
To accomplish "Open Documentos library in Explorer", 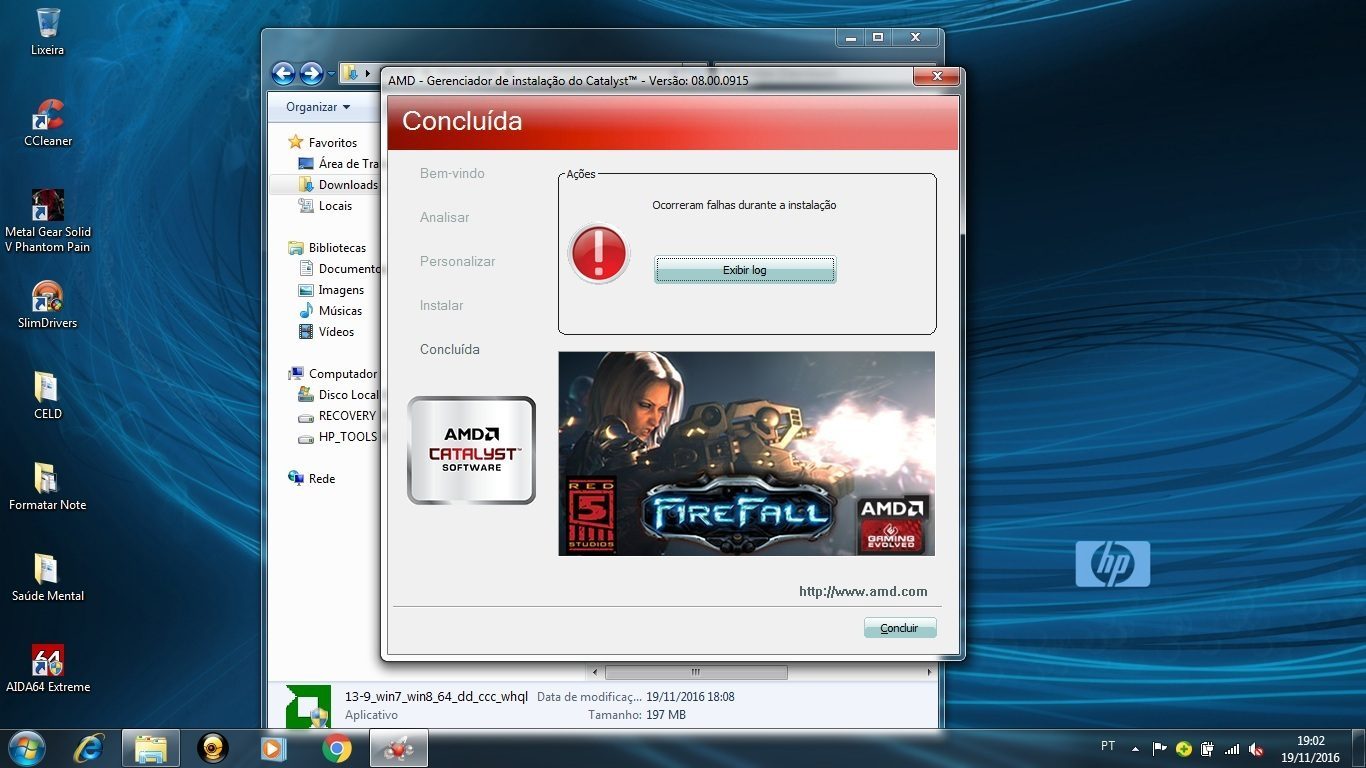I will (x=340, y=269).
